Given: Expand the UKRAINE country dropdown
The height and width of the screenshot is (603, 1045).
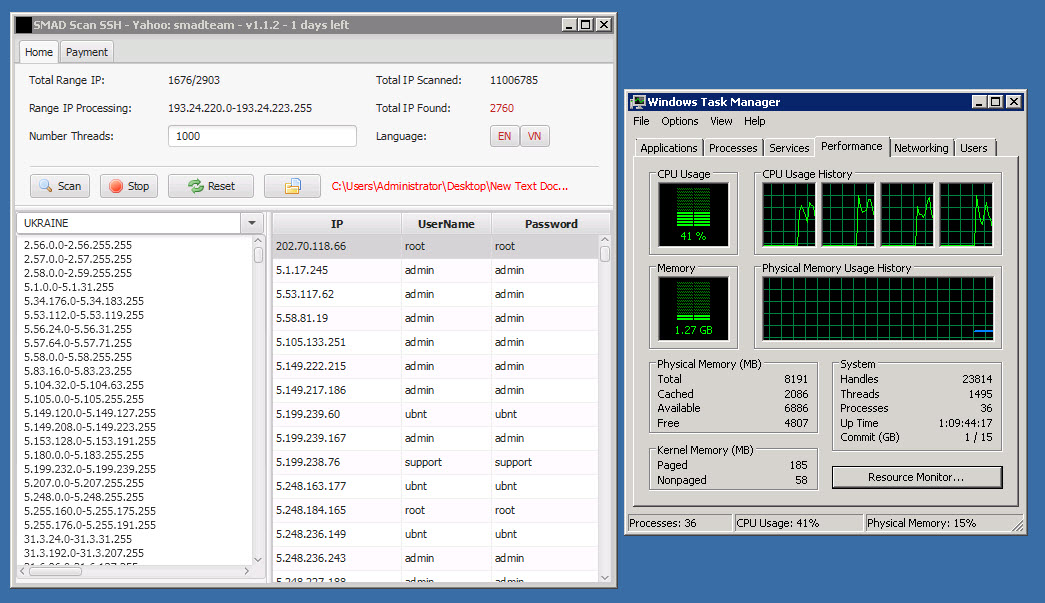Looking at the screenshot, I should (253, 223).
